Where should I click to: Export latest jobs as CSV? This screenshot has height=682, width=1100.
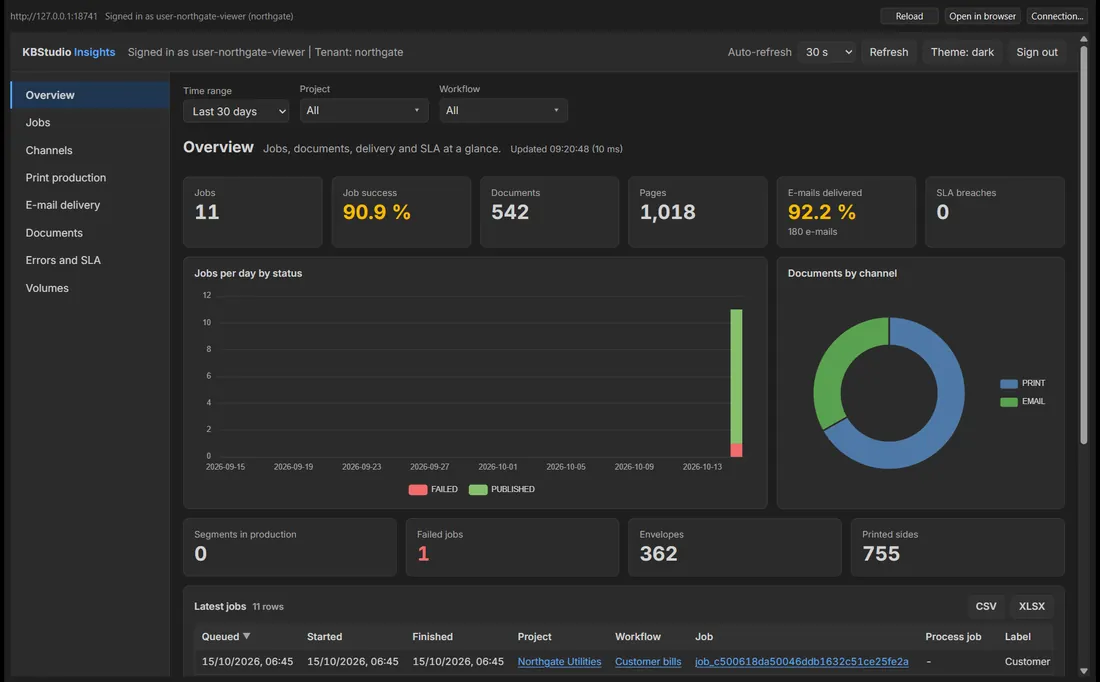(985, 606)
